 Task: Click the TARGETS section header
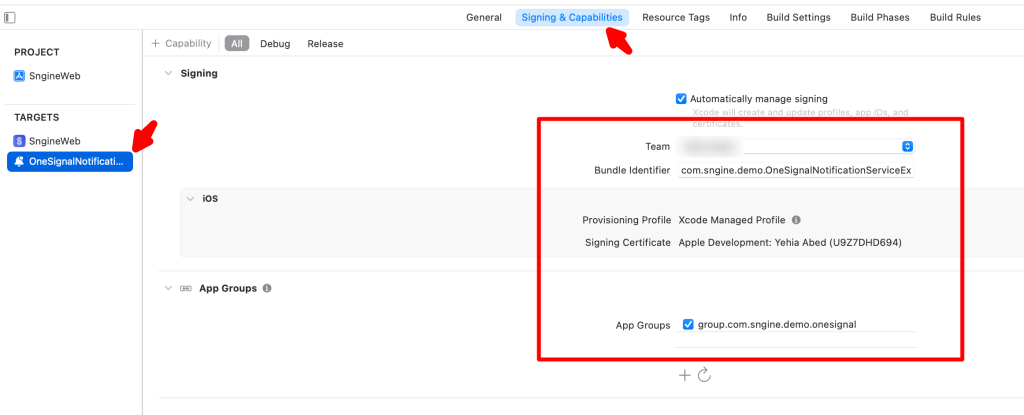37,118
